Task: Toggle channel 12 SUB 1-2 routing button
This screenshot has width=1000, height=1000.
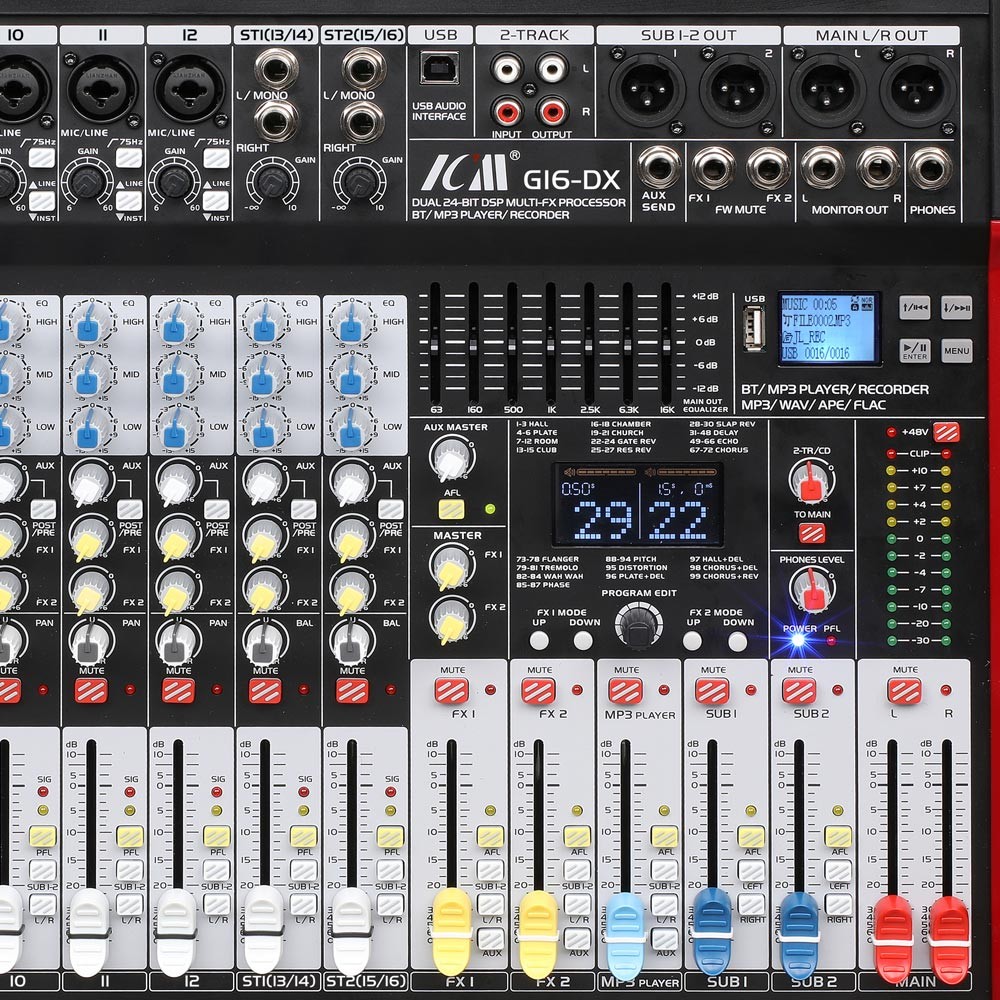Action: click(216, 870)
